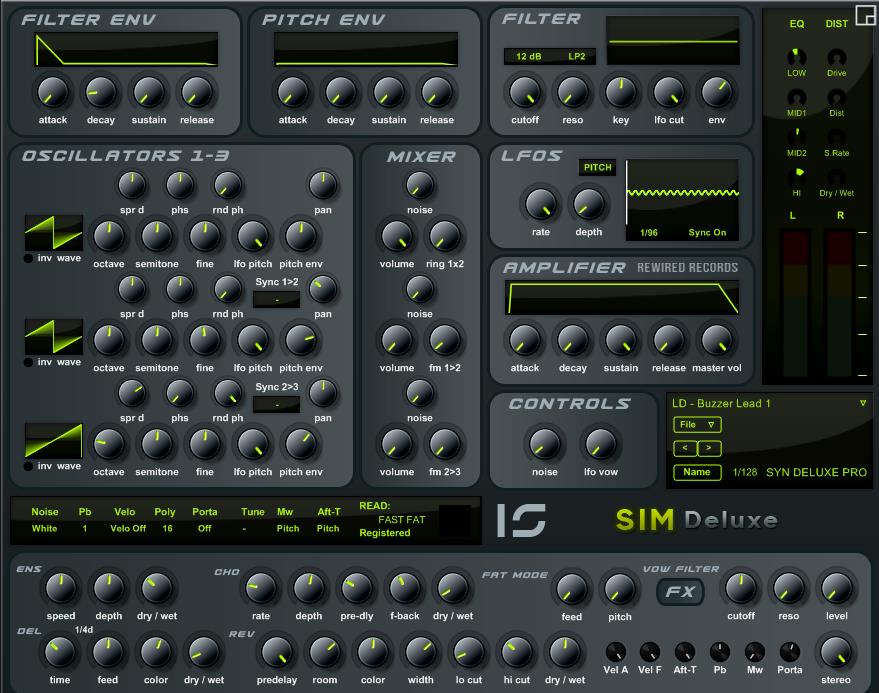Click the delay time 1/4d knob

pos(59,652)
